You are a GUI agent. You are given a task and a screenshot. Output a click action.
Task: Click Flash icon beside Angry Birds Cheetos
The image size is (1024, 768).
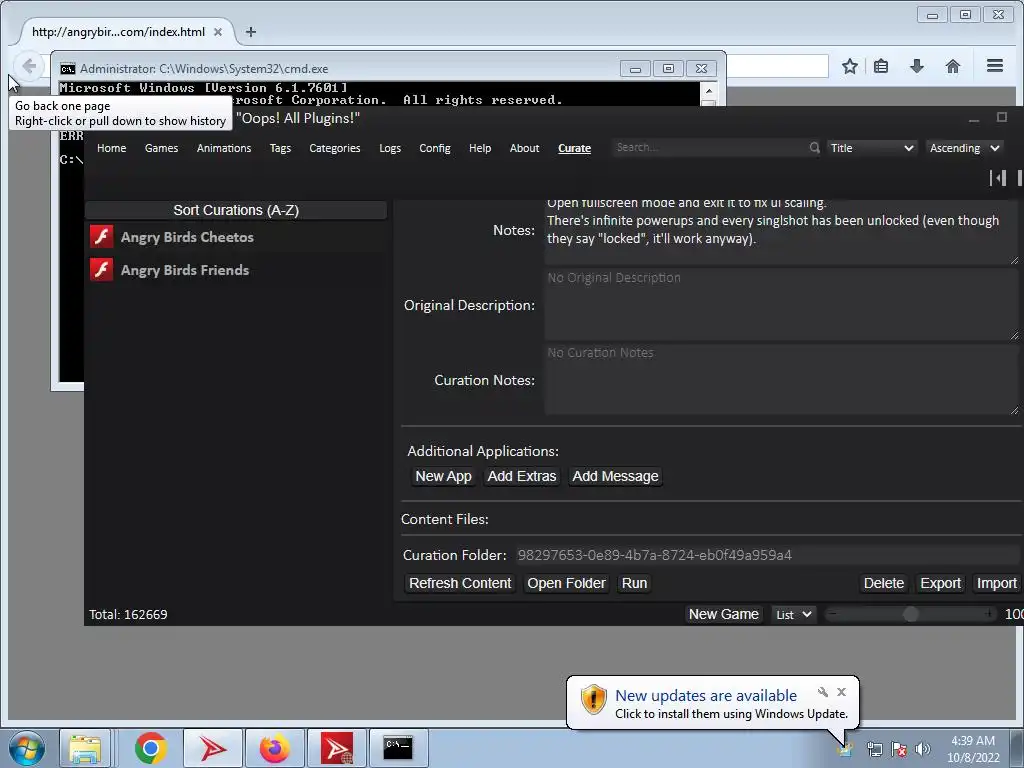[102, 236]
